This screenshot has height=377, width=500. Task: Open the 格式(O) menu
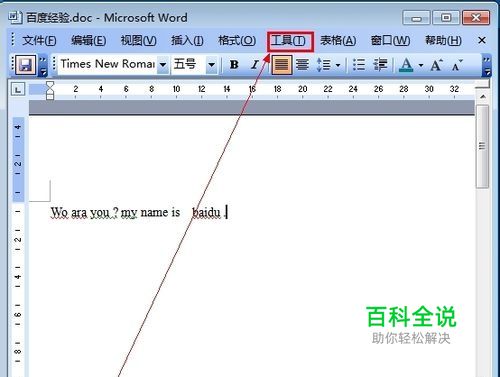click(x=237, y=41)
